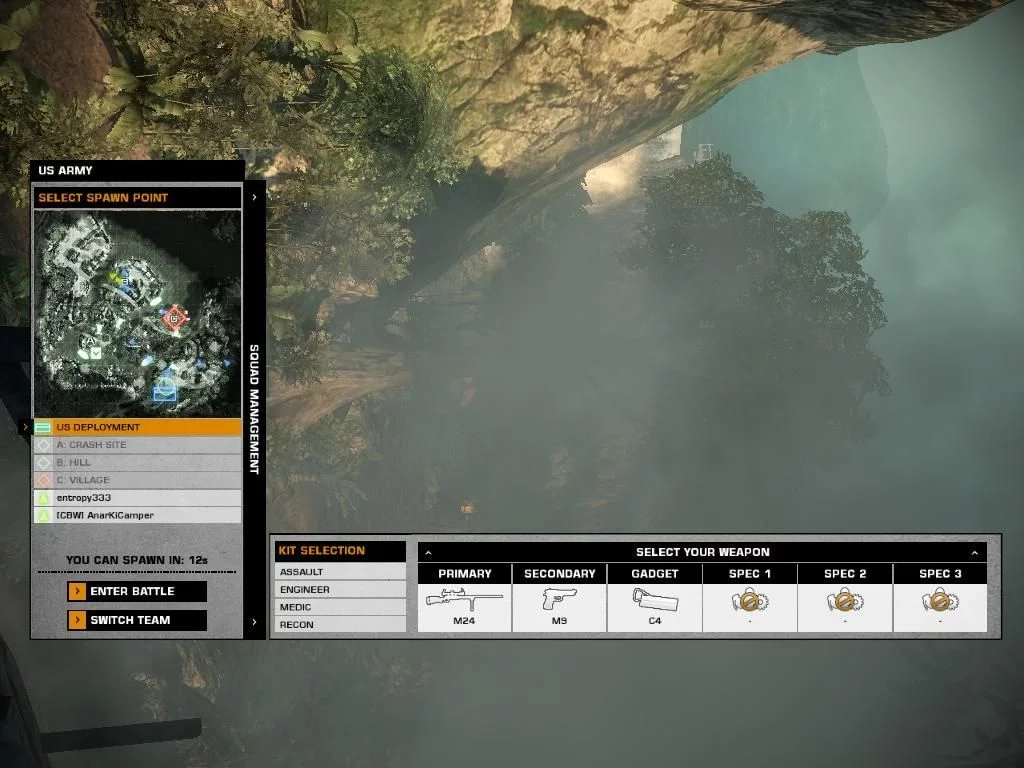
Task: Click flag B marker on the minimap
Action: (x=125, y=281)
